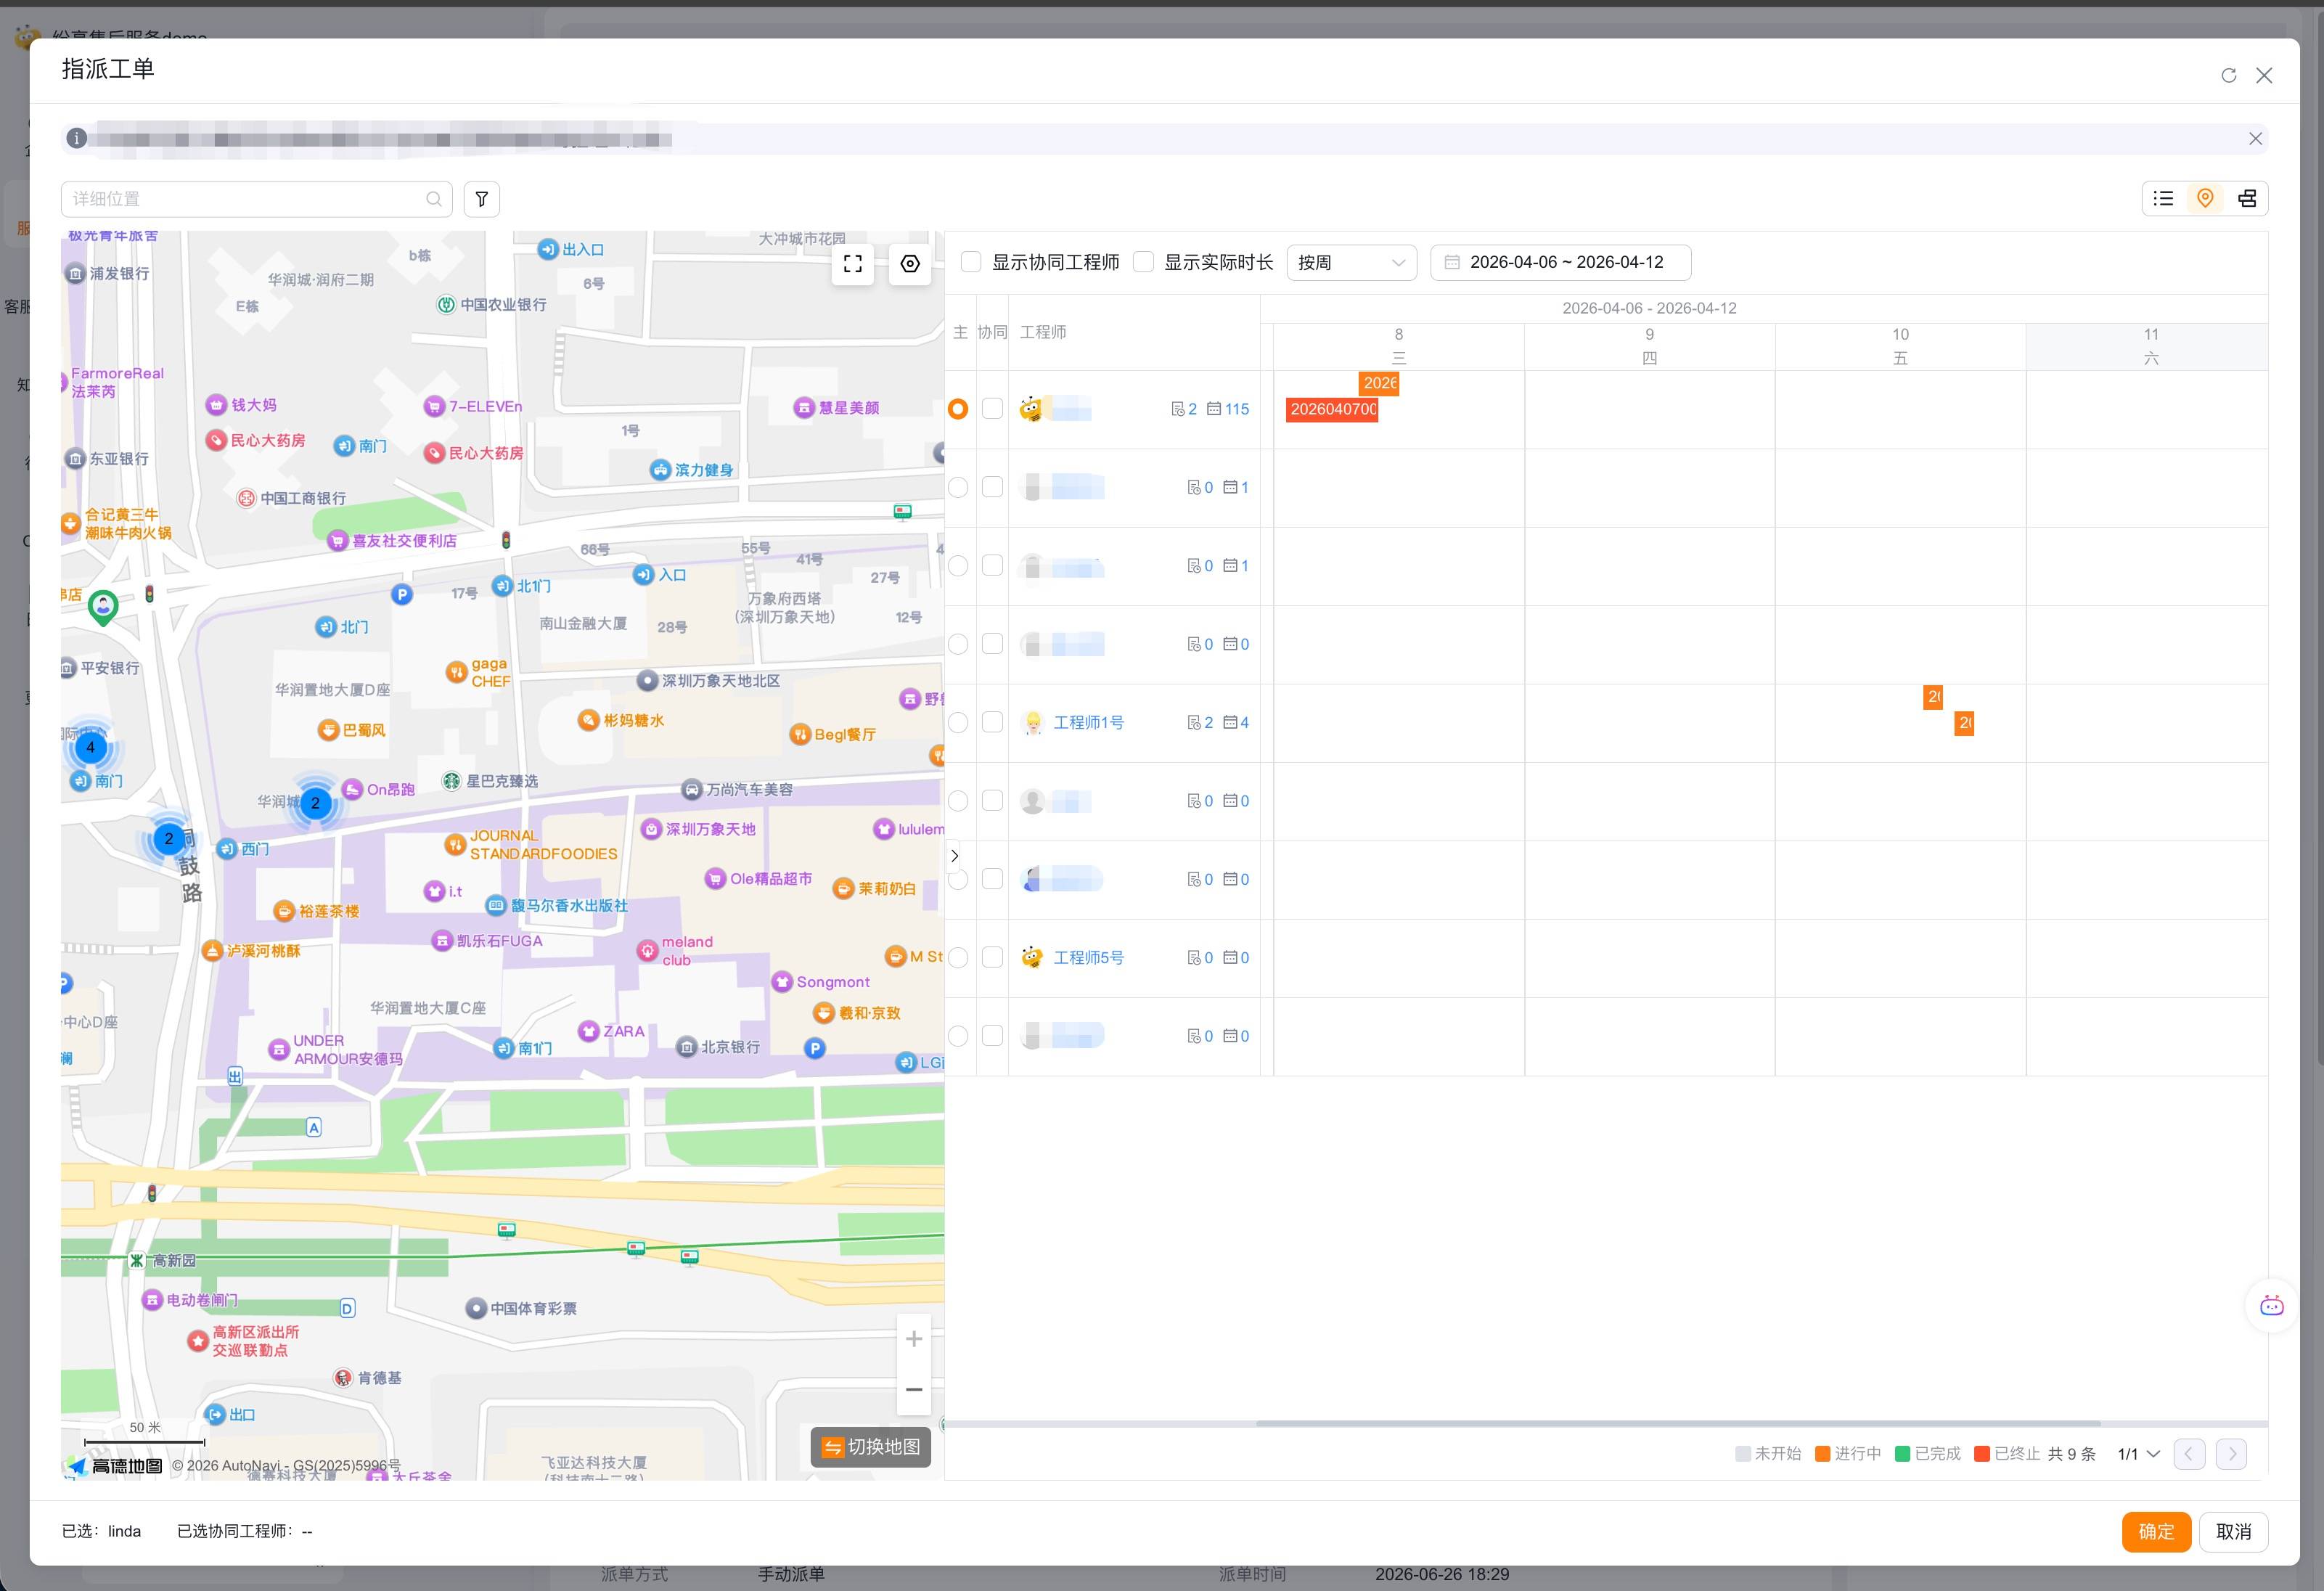Click the map fullscreen icon
Screen dimensions: 2324x1591
point(853,263)
